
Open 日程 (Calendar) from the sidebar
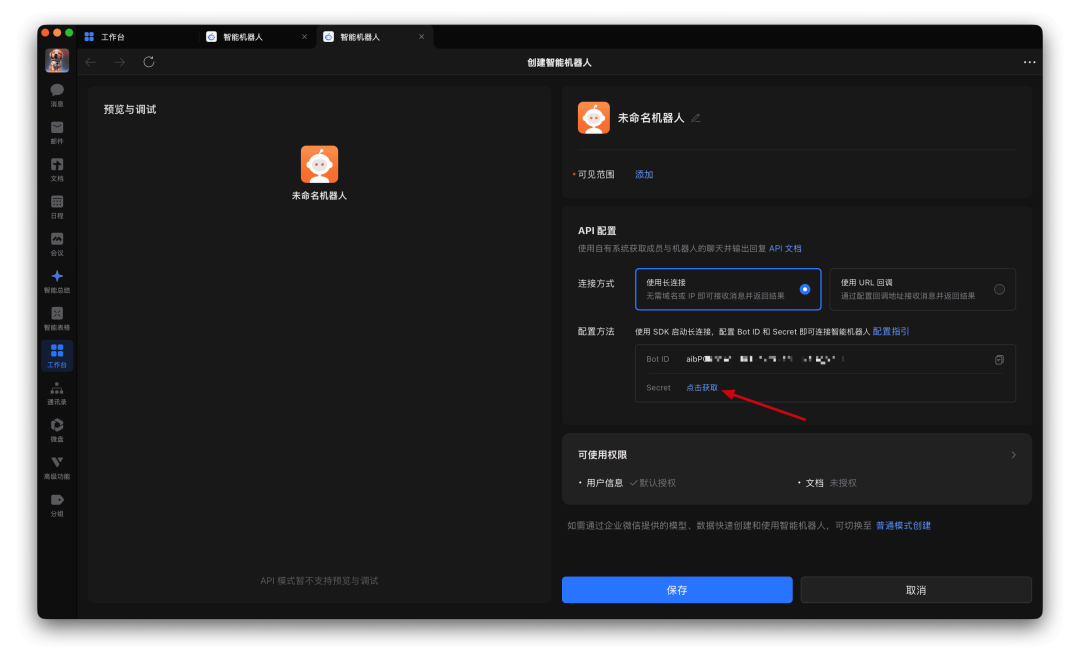coord(57,207)
